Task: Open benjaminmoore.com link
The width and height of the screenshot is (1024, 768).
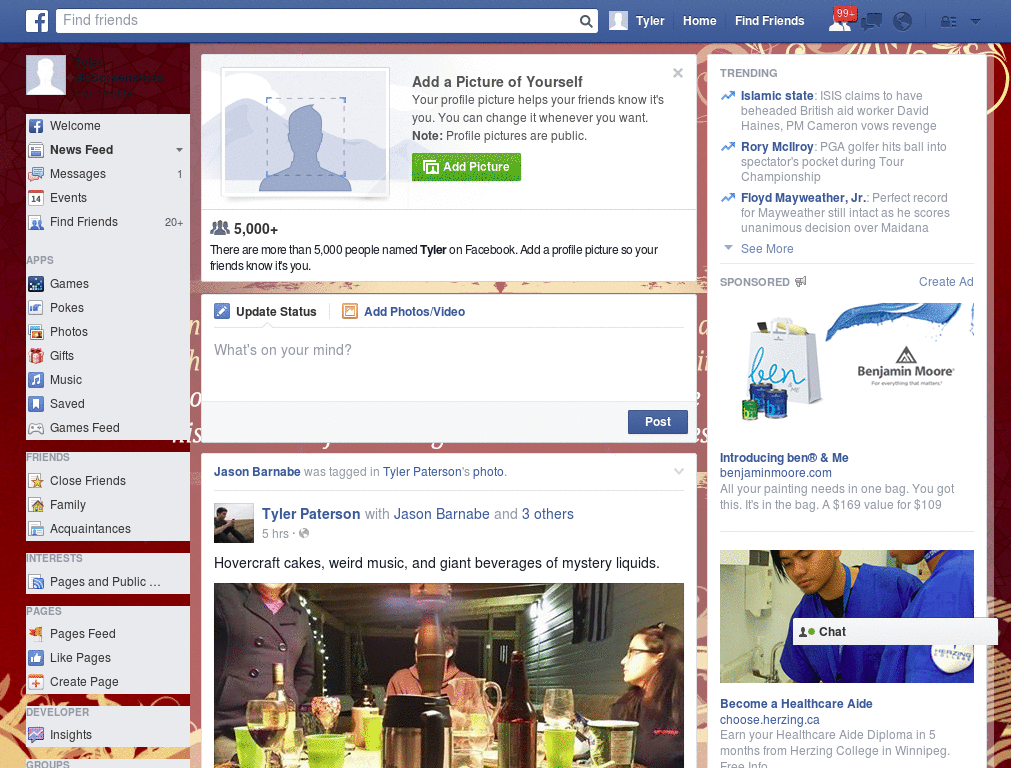Action: coord(775,473)
